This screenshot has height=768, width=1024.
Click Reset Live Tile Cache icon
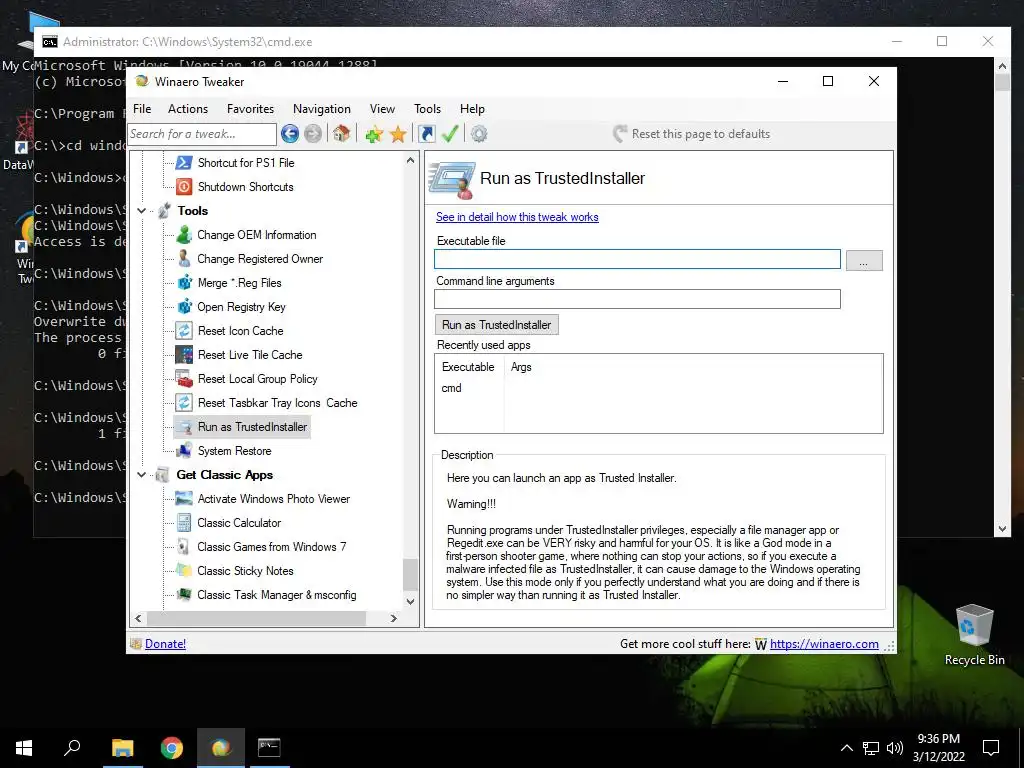point(184,355)
